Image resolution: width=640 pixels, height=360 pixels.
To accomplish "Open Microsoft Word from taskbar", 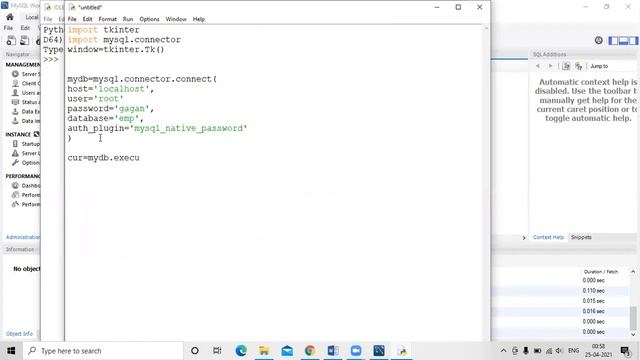I will (333, 351).
